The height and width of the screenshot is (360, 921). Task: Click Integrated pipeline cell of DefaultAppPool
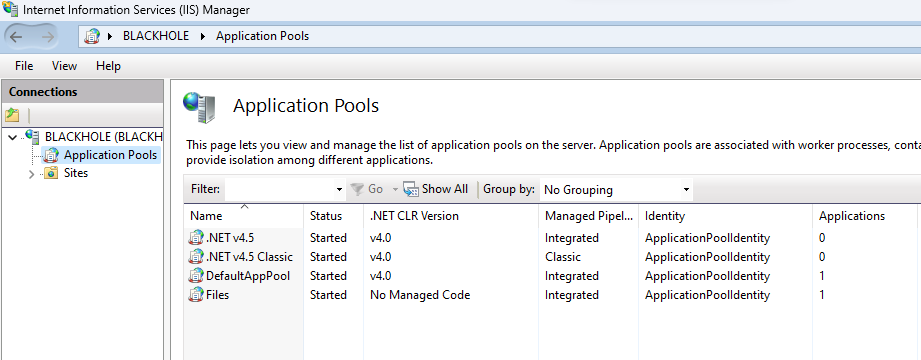pyautogui.click(x=572, y=276)
